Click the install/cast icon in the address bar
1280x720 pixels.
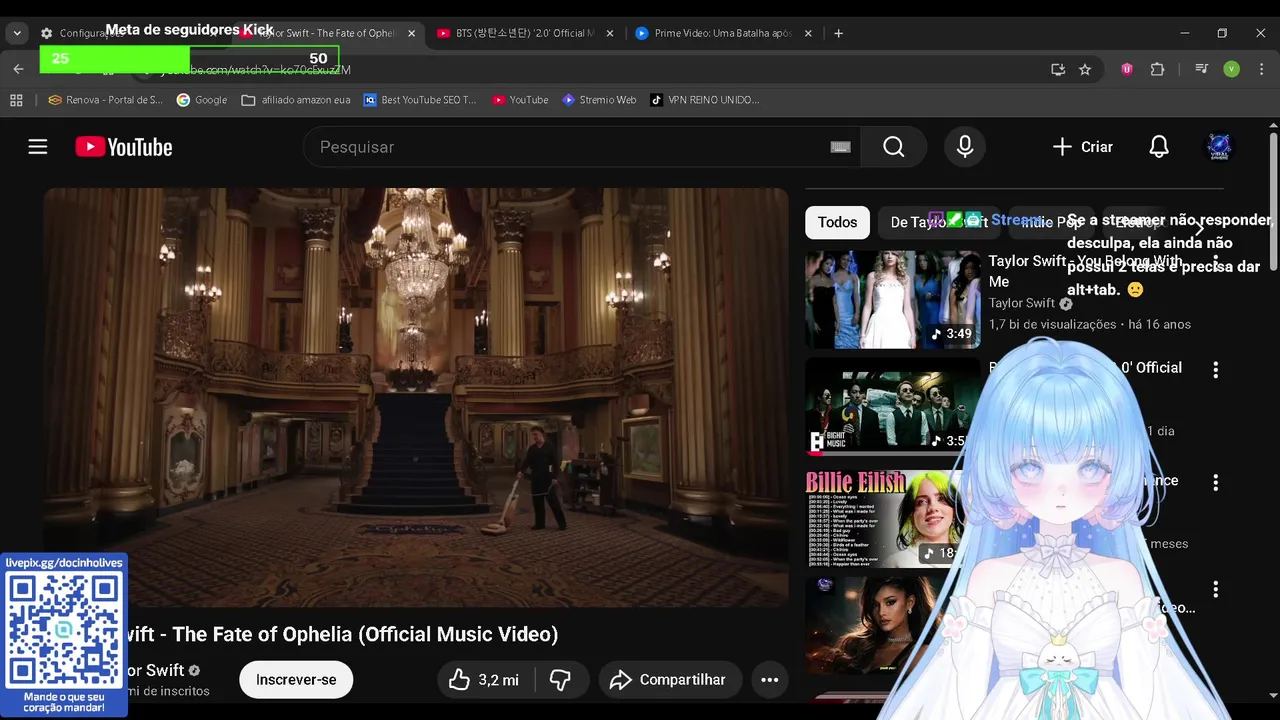pyautogui.click(x=1058, y=69)
